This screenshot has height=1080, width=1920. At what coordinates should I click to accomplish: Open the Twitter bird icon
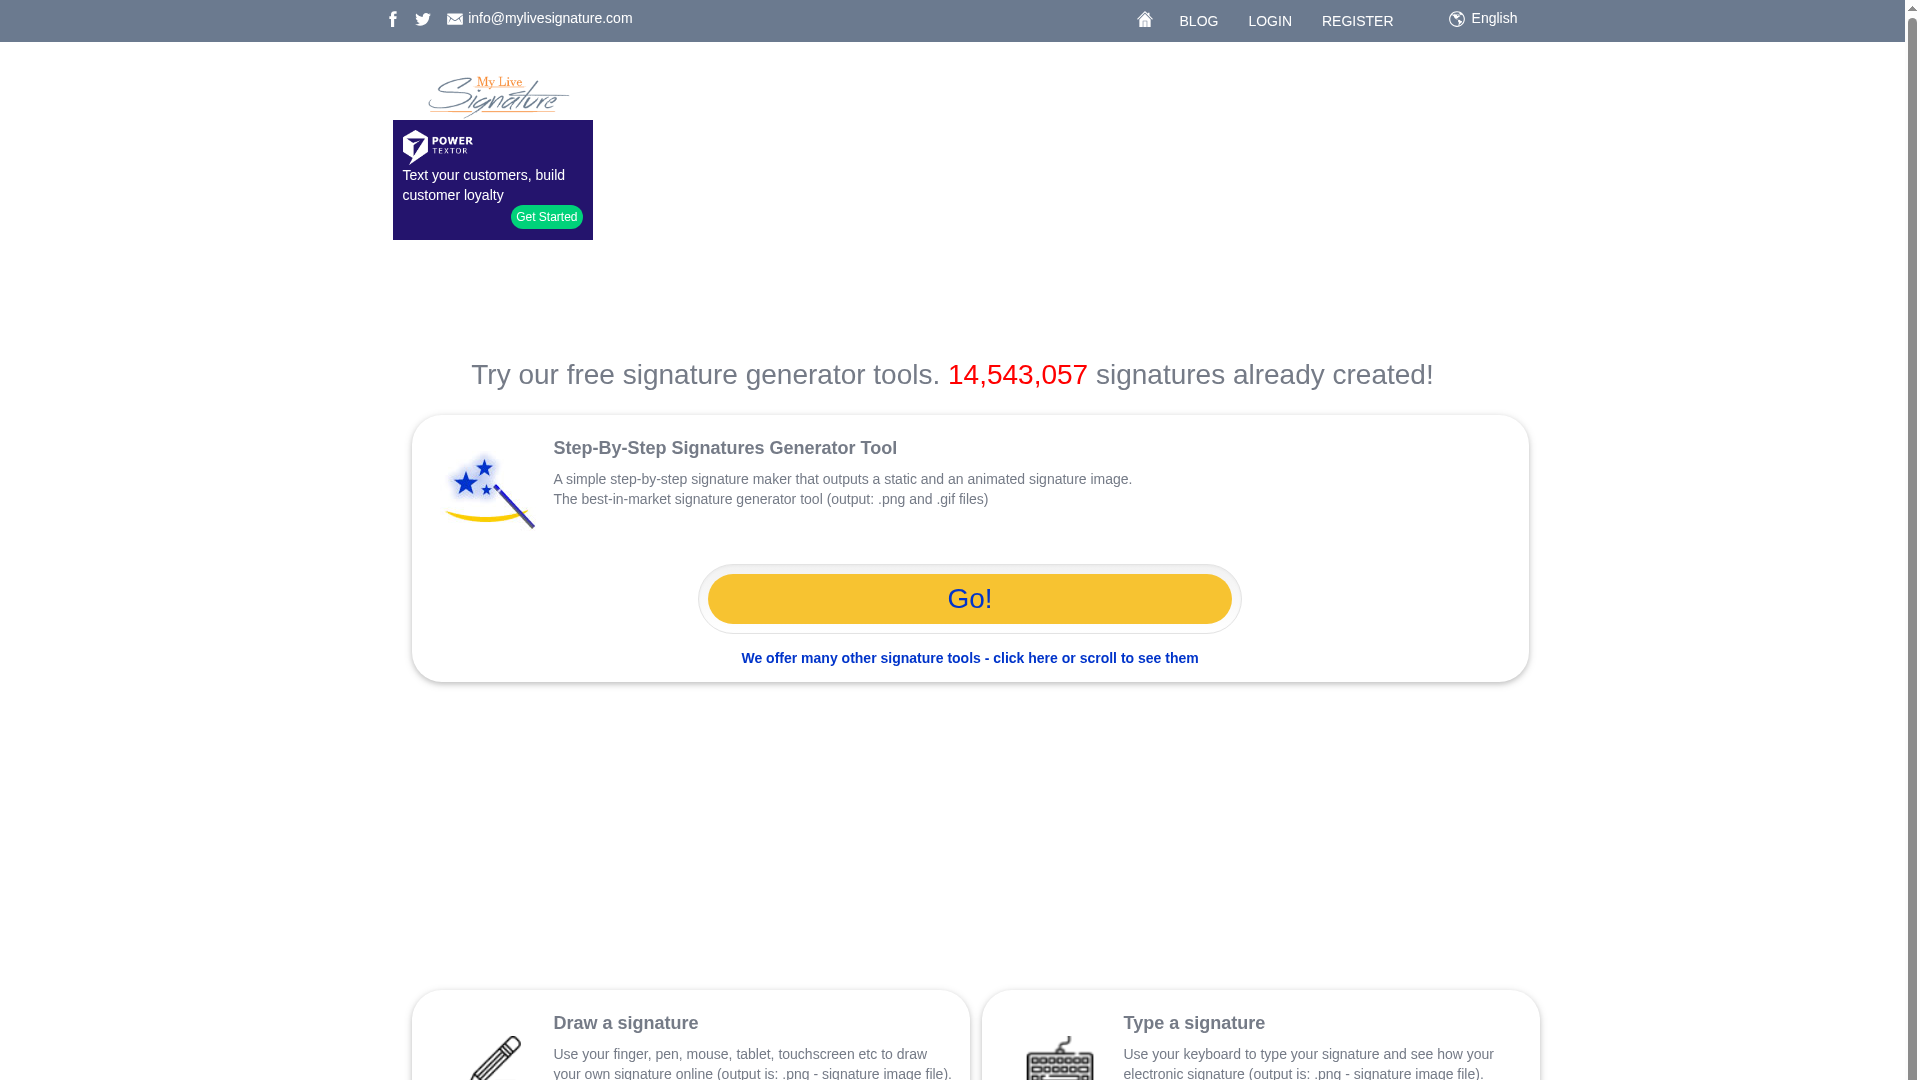(423, 19)
